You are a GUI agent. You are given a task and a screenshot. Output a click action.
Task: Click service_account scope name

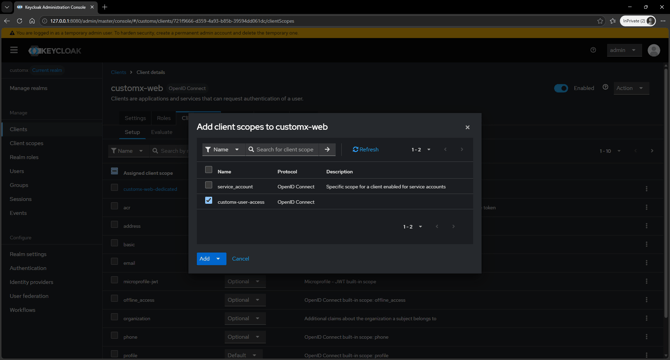coord(235,187)
